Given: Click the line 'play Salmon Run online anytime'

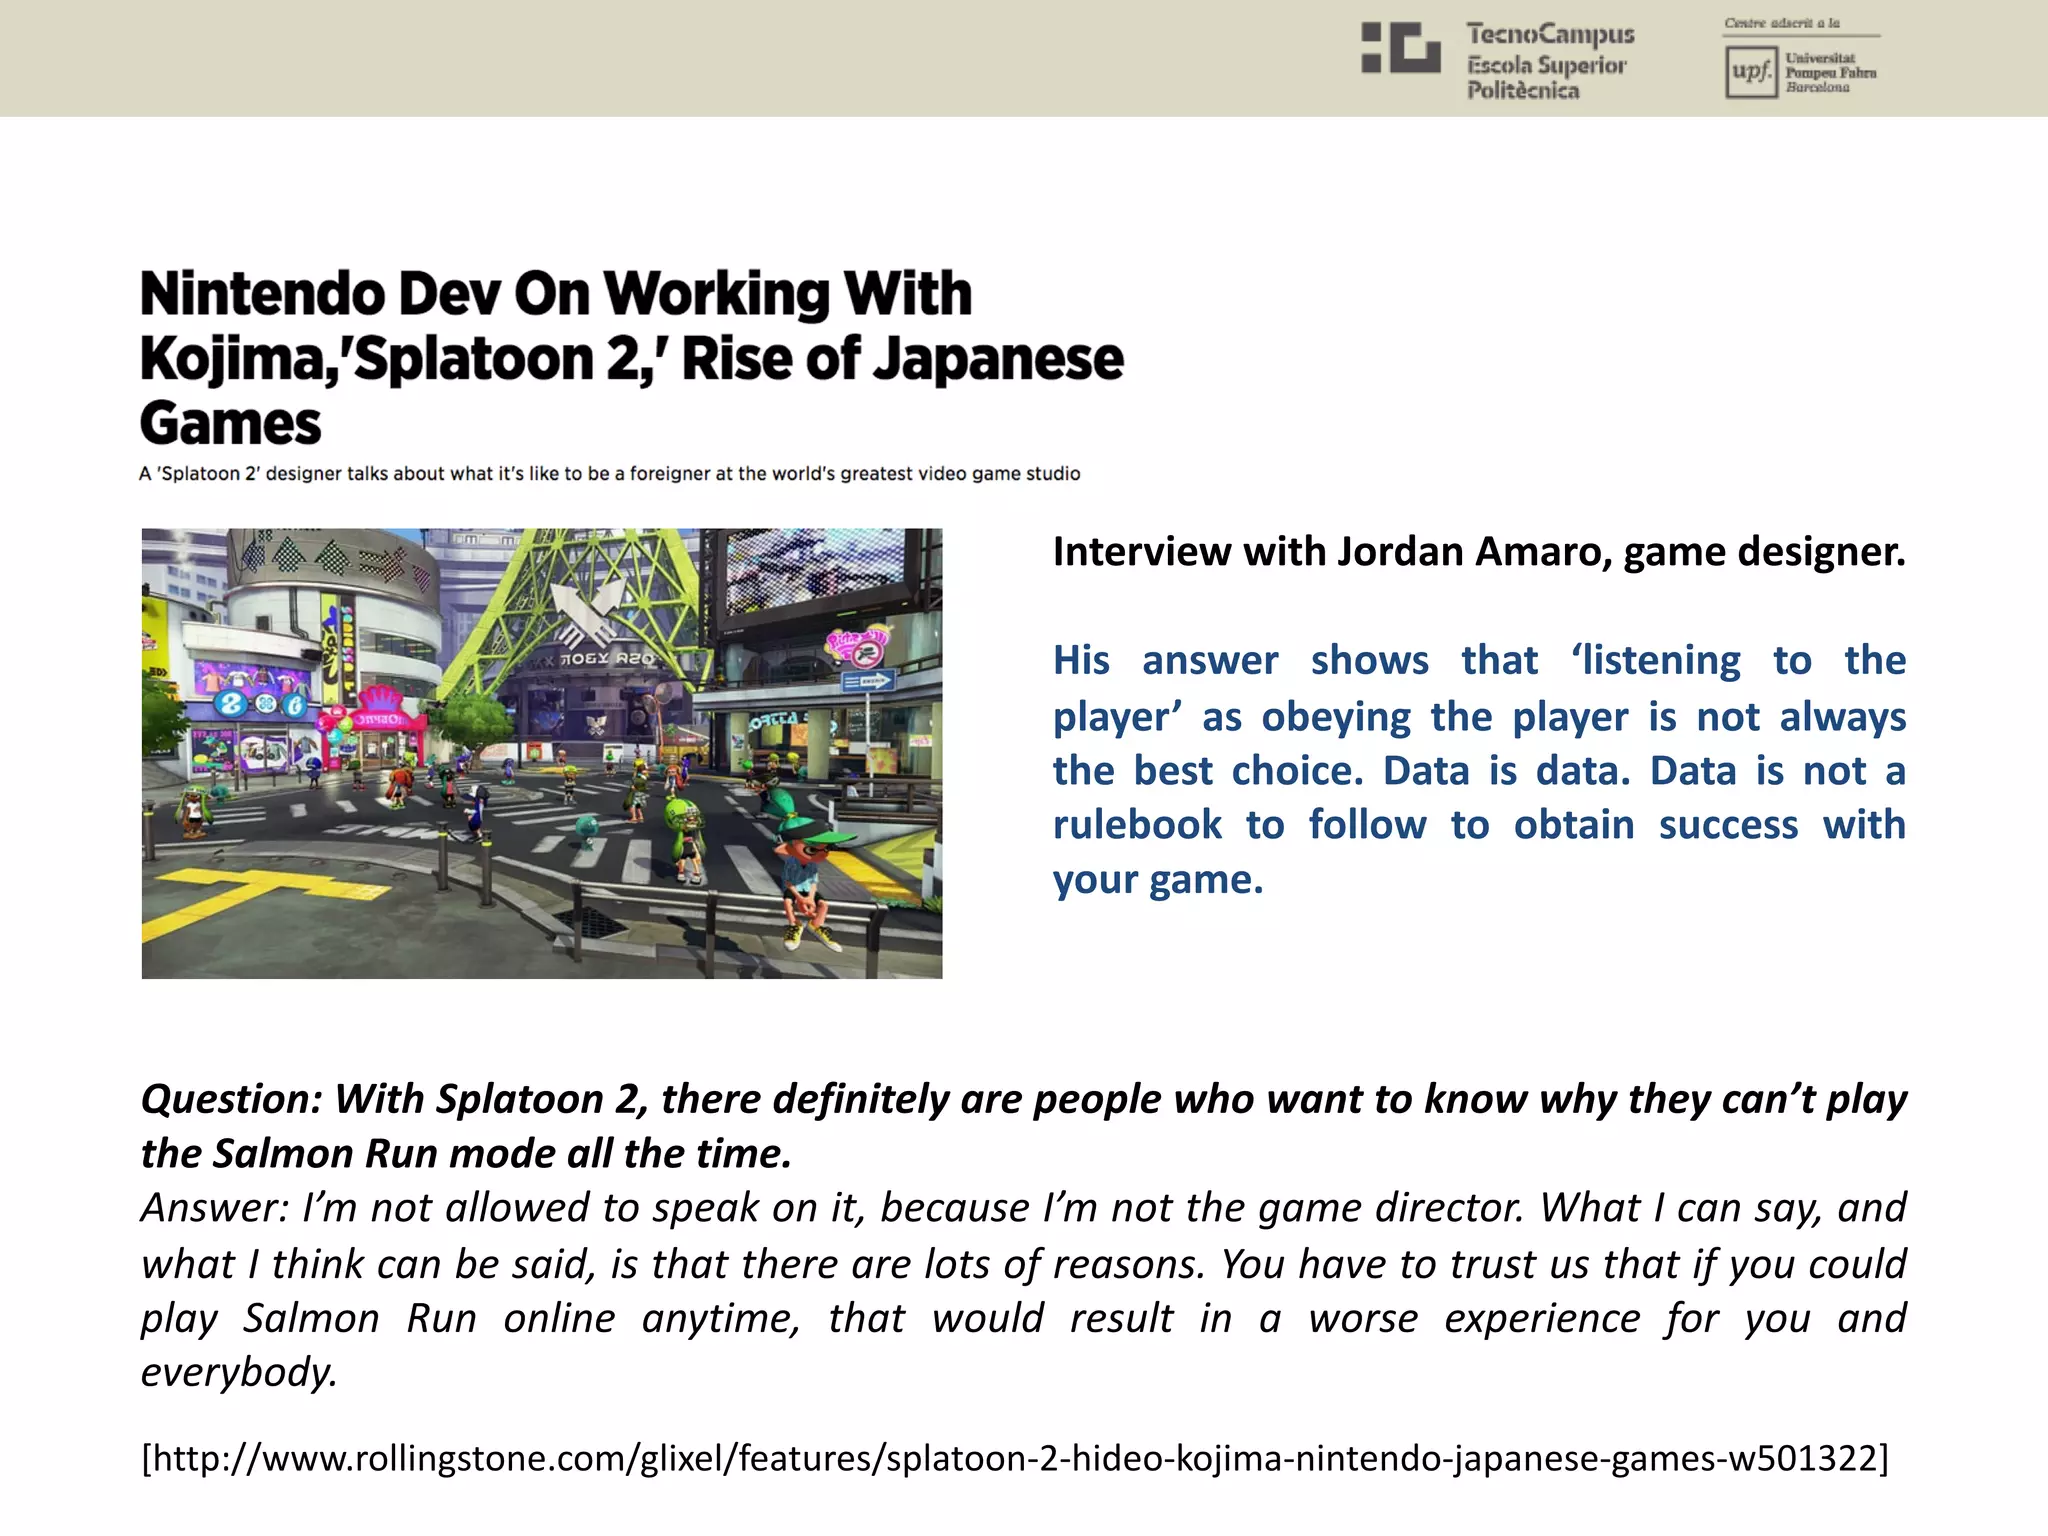Looking at the screenshot, I should point(1024,1319).
